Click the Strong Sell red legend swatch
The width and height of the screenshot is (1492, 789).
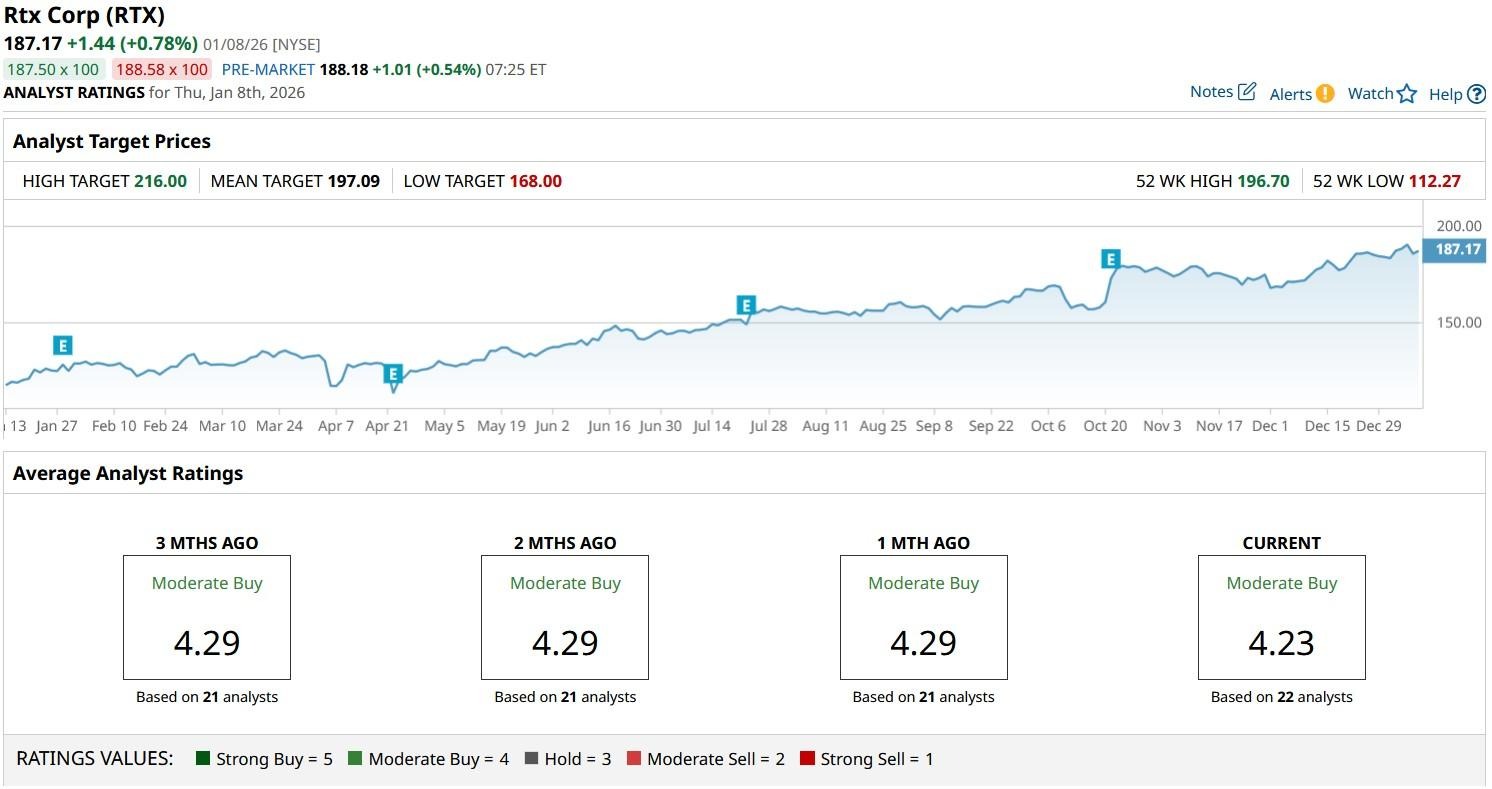[x=808, y=759]
